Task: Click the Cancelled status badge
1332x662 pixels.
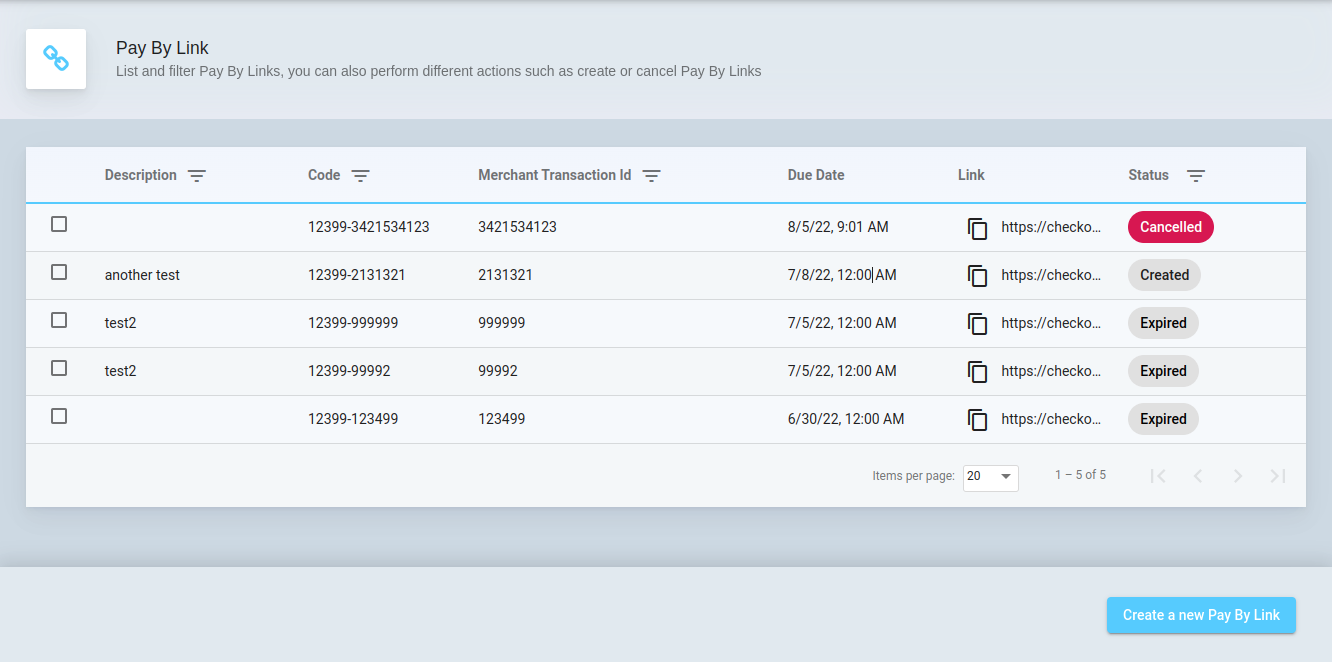Action: 1170,227
